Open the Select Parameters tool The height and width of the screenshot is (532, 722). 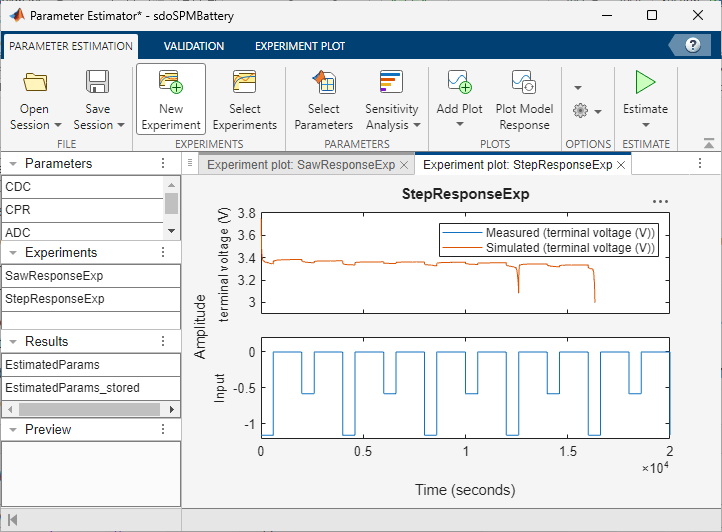(323, 83)
